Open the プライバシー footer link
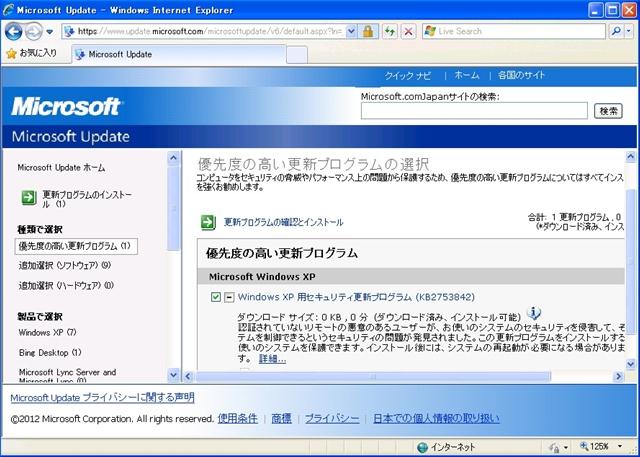The image size is (640, 457). pyautogui.click(x=332, y=418)
